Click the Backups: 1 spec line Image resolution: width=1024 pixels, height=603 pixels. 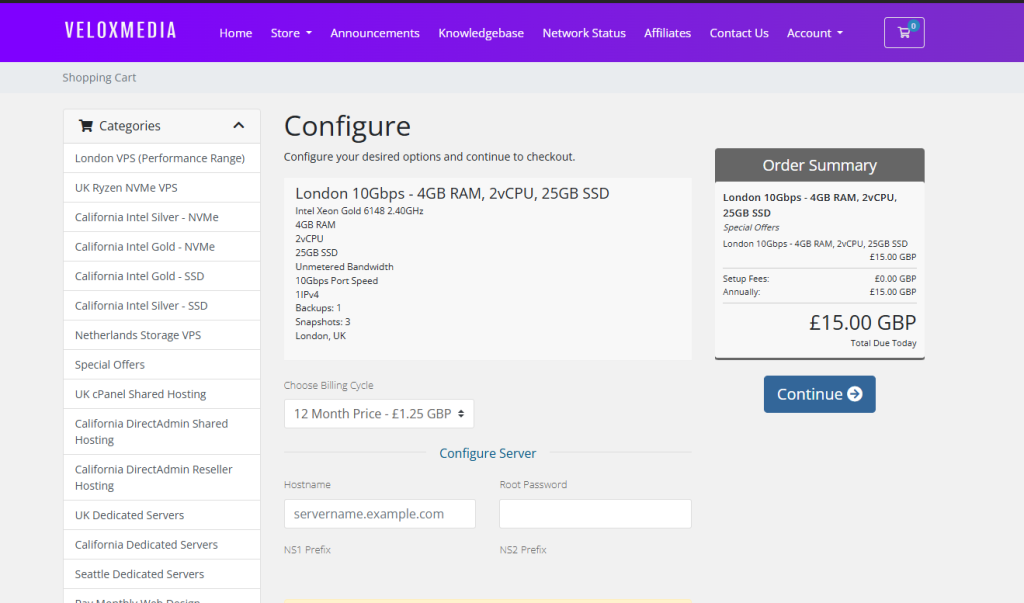[x=318, y=308]
